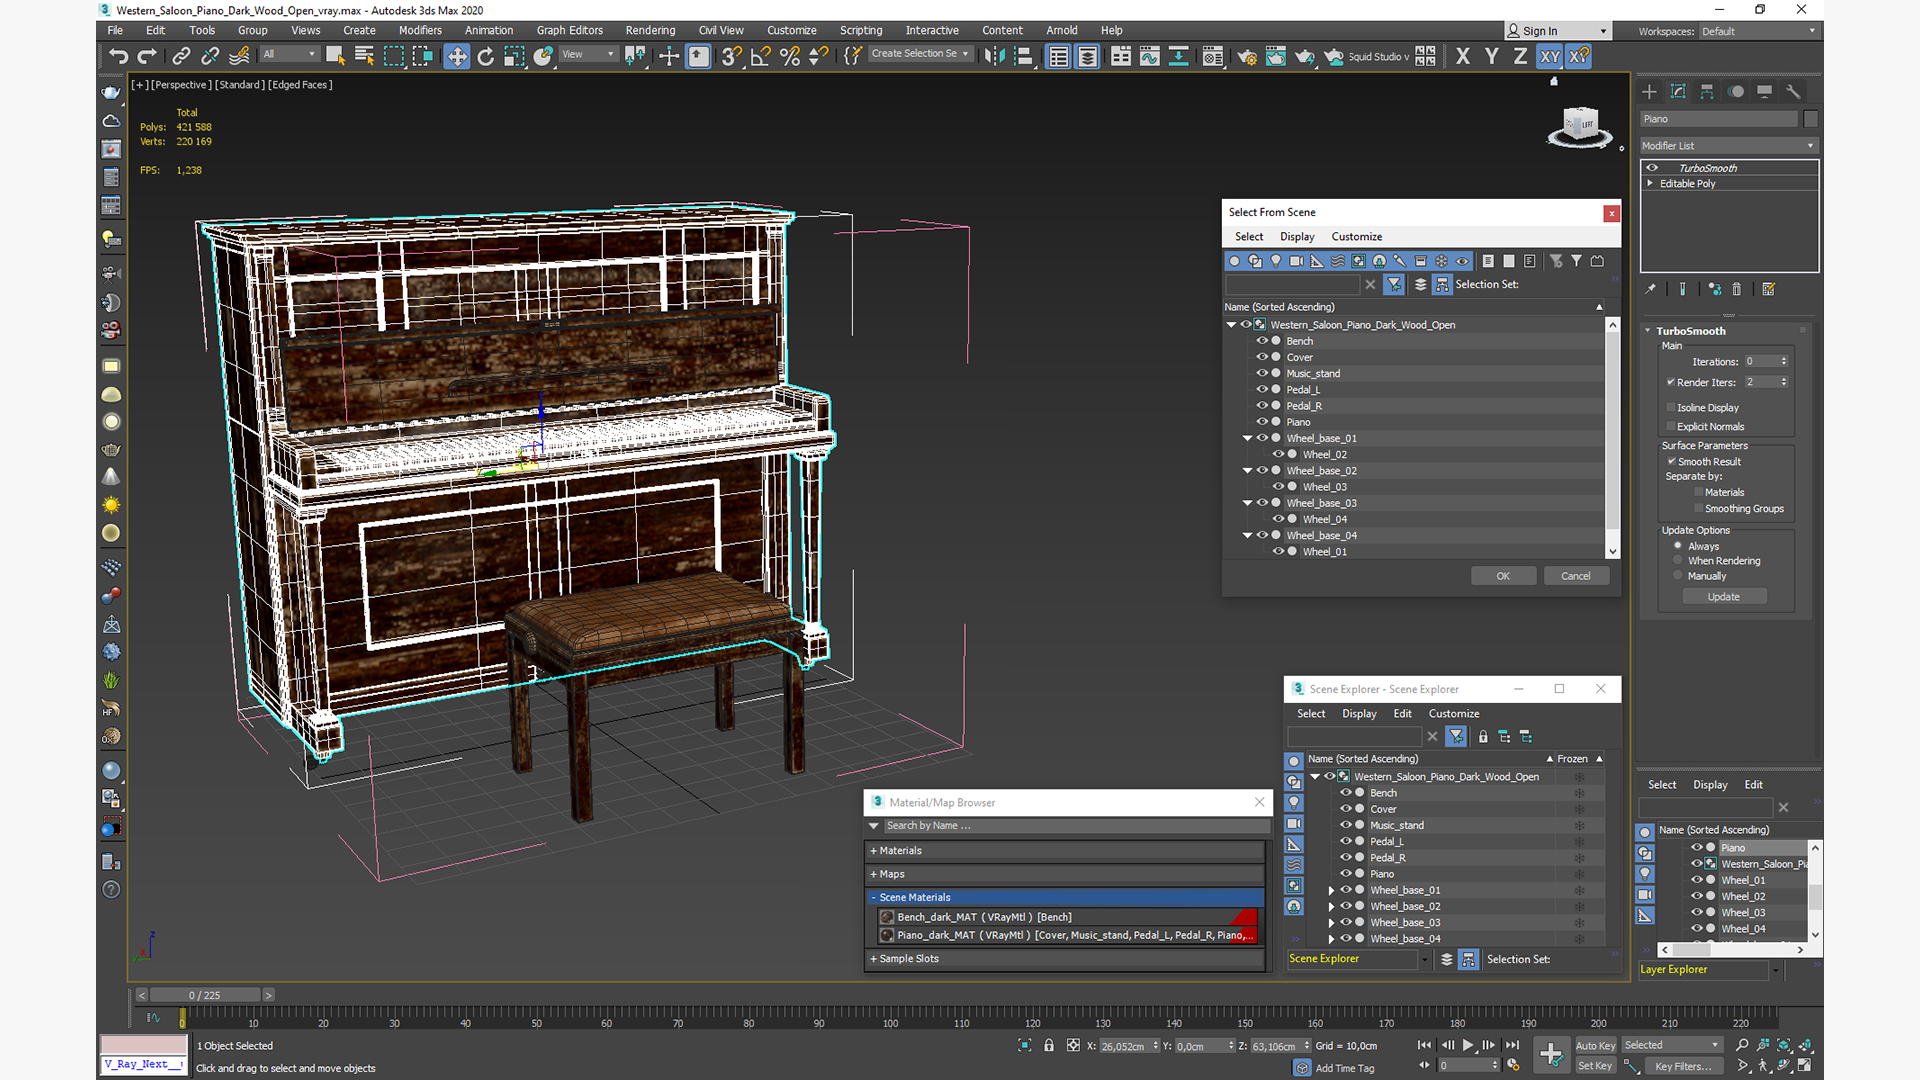Enable separate by Materials checkbox
Image resolution: width=1920 pixels, height=1080 pixels.
[1698, 492]
